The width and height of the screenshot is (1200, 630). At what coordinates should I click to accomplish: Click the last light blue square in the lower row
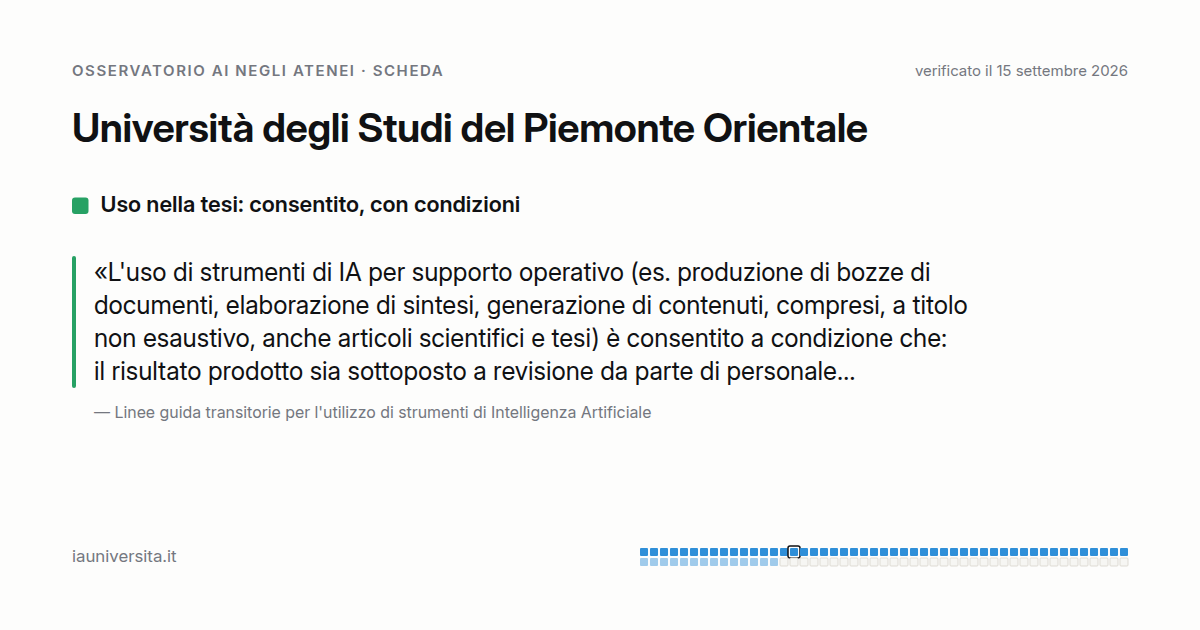click(x=774, y=562)
